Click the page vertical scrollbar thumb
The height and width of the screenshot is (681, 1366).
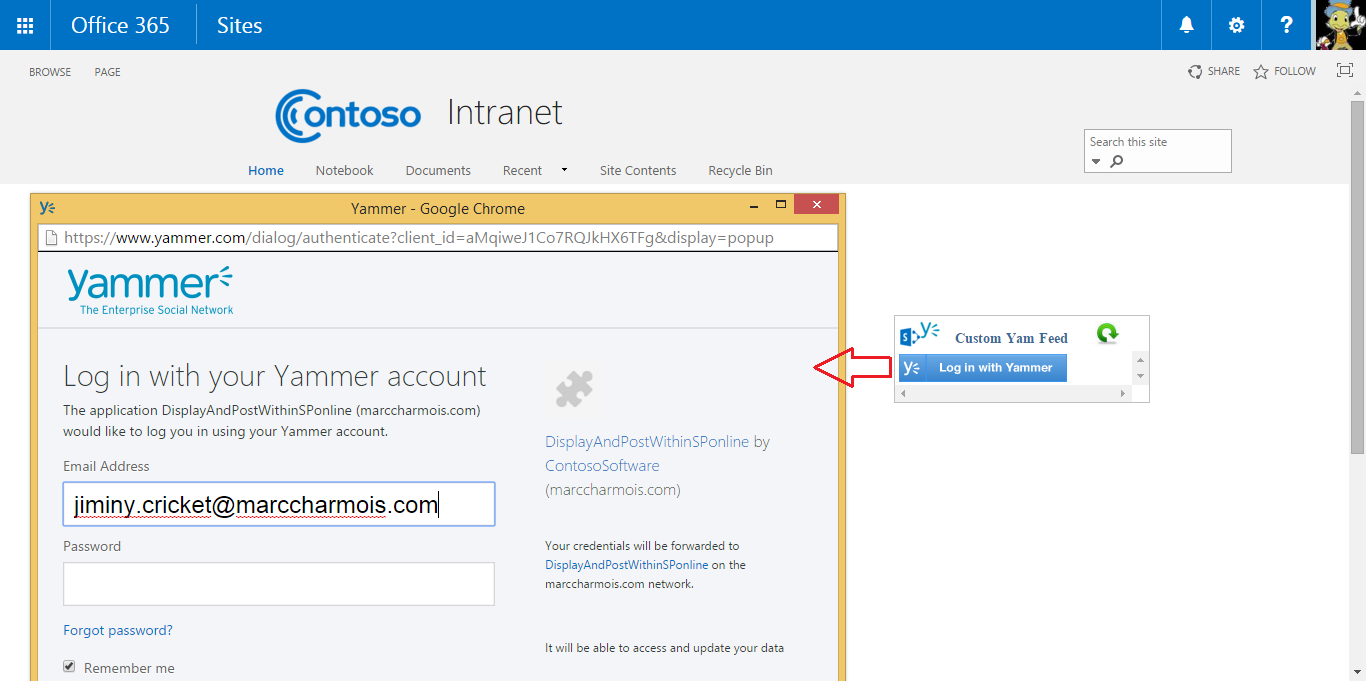coord(1357,275)
